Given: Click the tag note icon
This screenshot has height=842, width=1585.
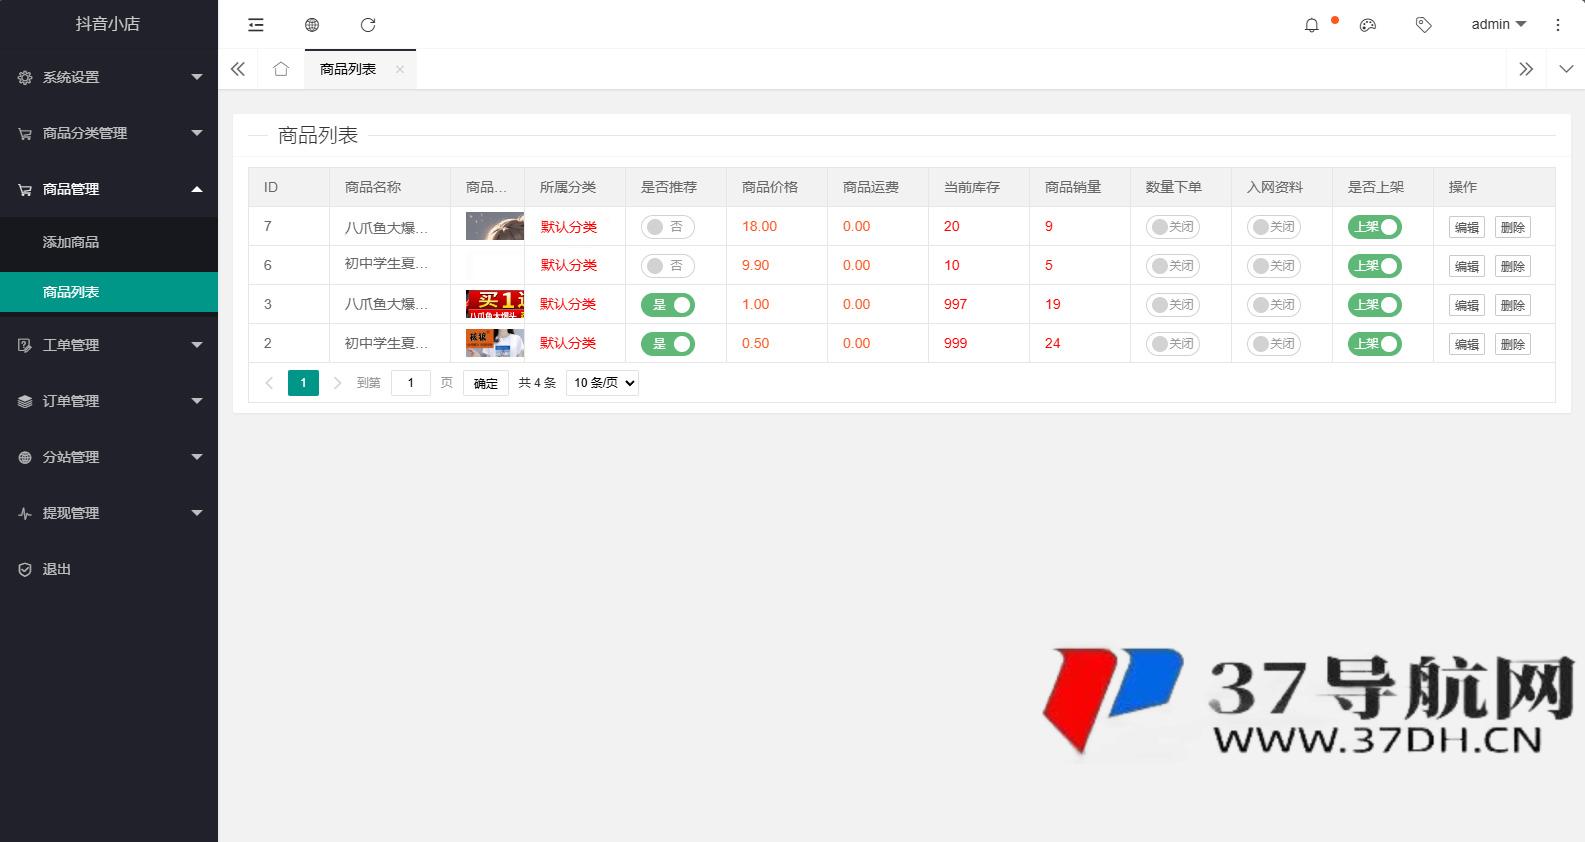Looking at the screenshot, I should tap(1424, 25).
